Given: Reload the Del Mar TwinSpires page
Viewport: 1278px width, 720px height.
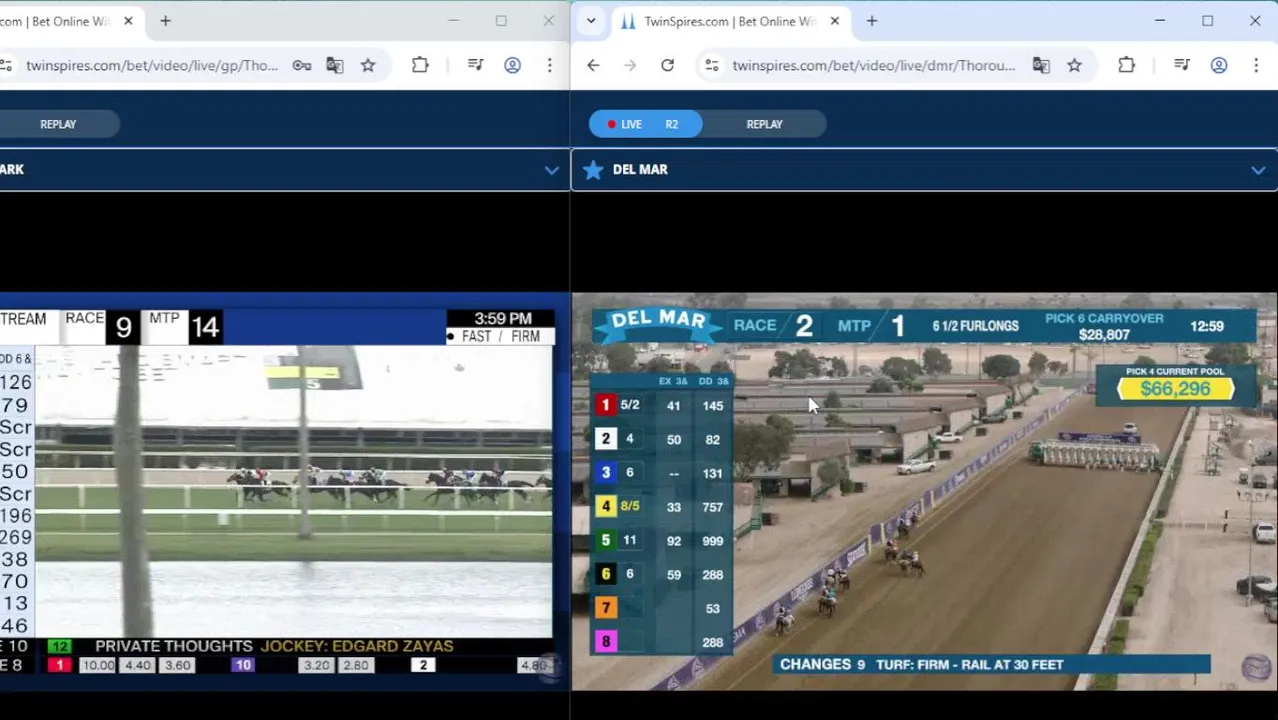Looking at the screenshot, I should pos(667,65).
